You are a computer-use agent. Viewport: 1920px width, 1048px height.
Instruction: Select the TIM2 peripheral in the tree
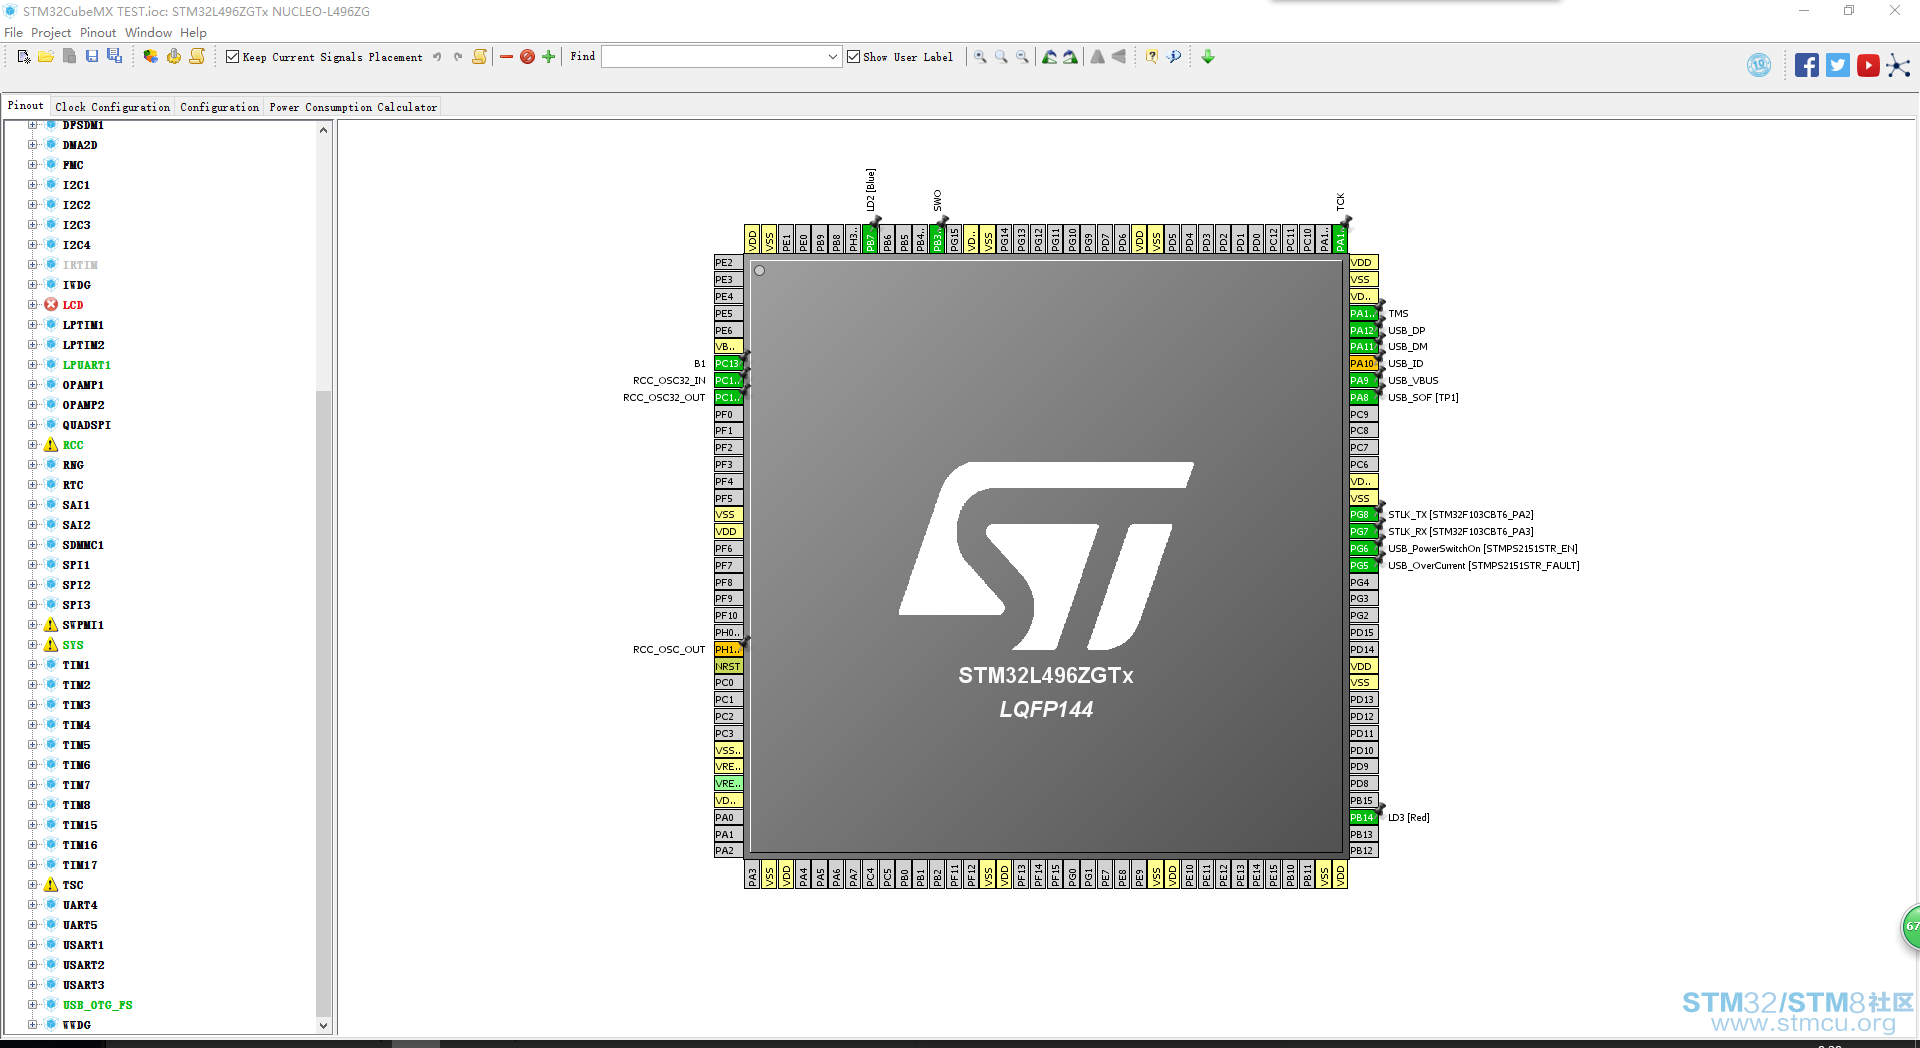(x=76, y=685)
